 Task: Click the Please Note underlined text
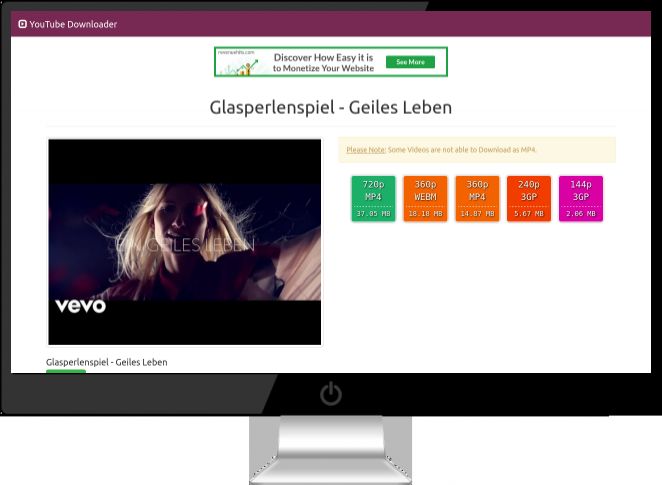tap(366, 150)
